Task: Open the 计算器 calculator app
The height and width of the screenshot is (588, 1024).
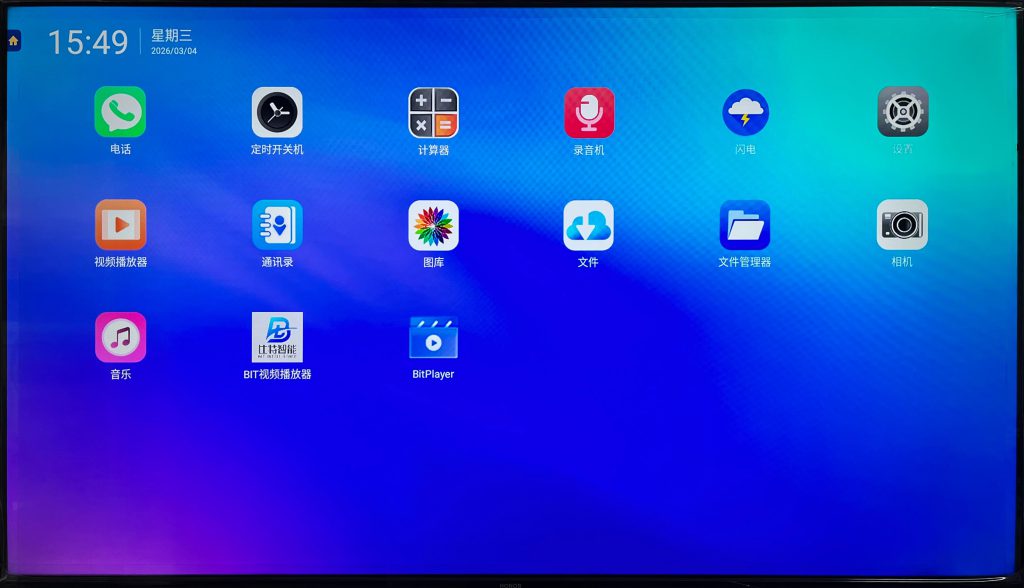Action: (x=433, y=112)
